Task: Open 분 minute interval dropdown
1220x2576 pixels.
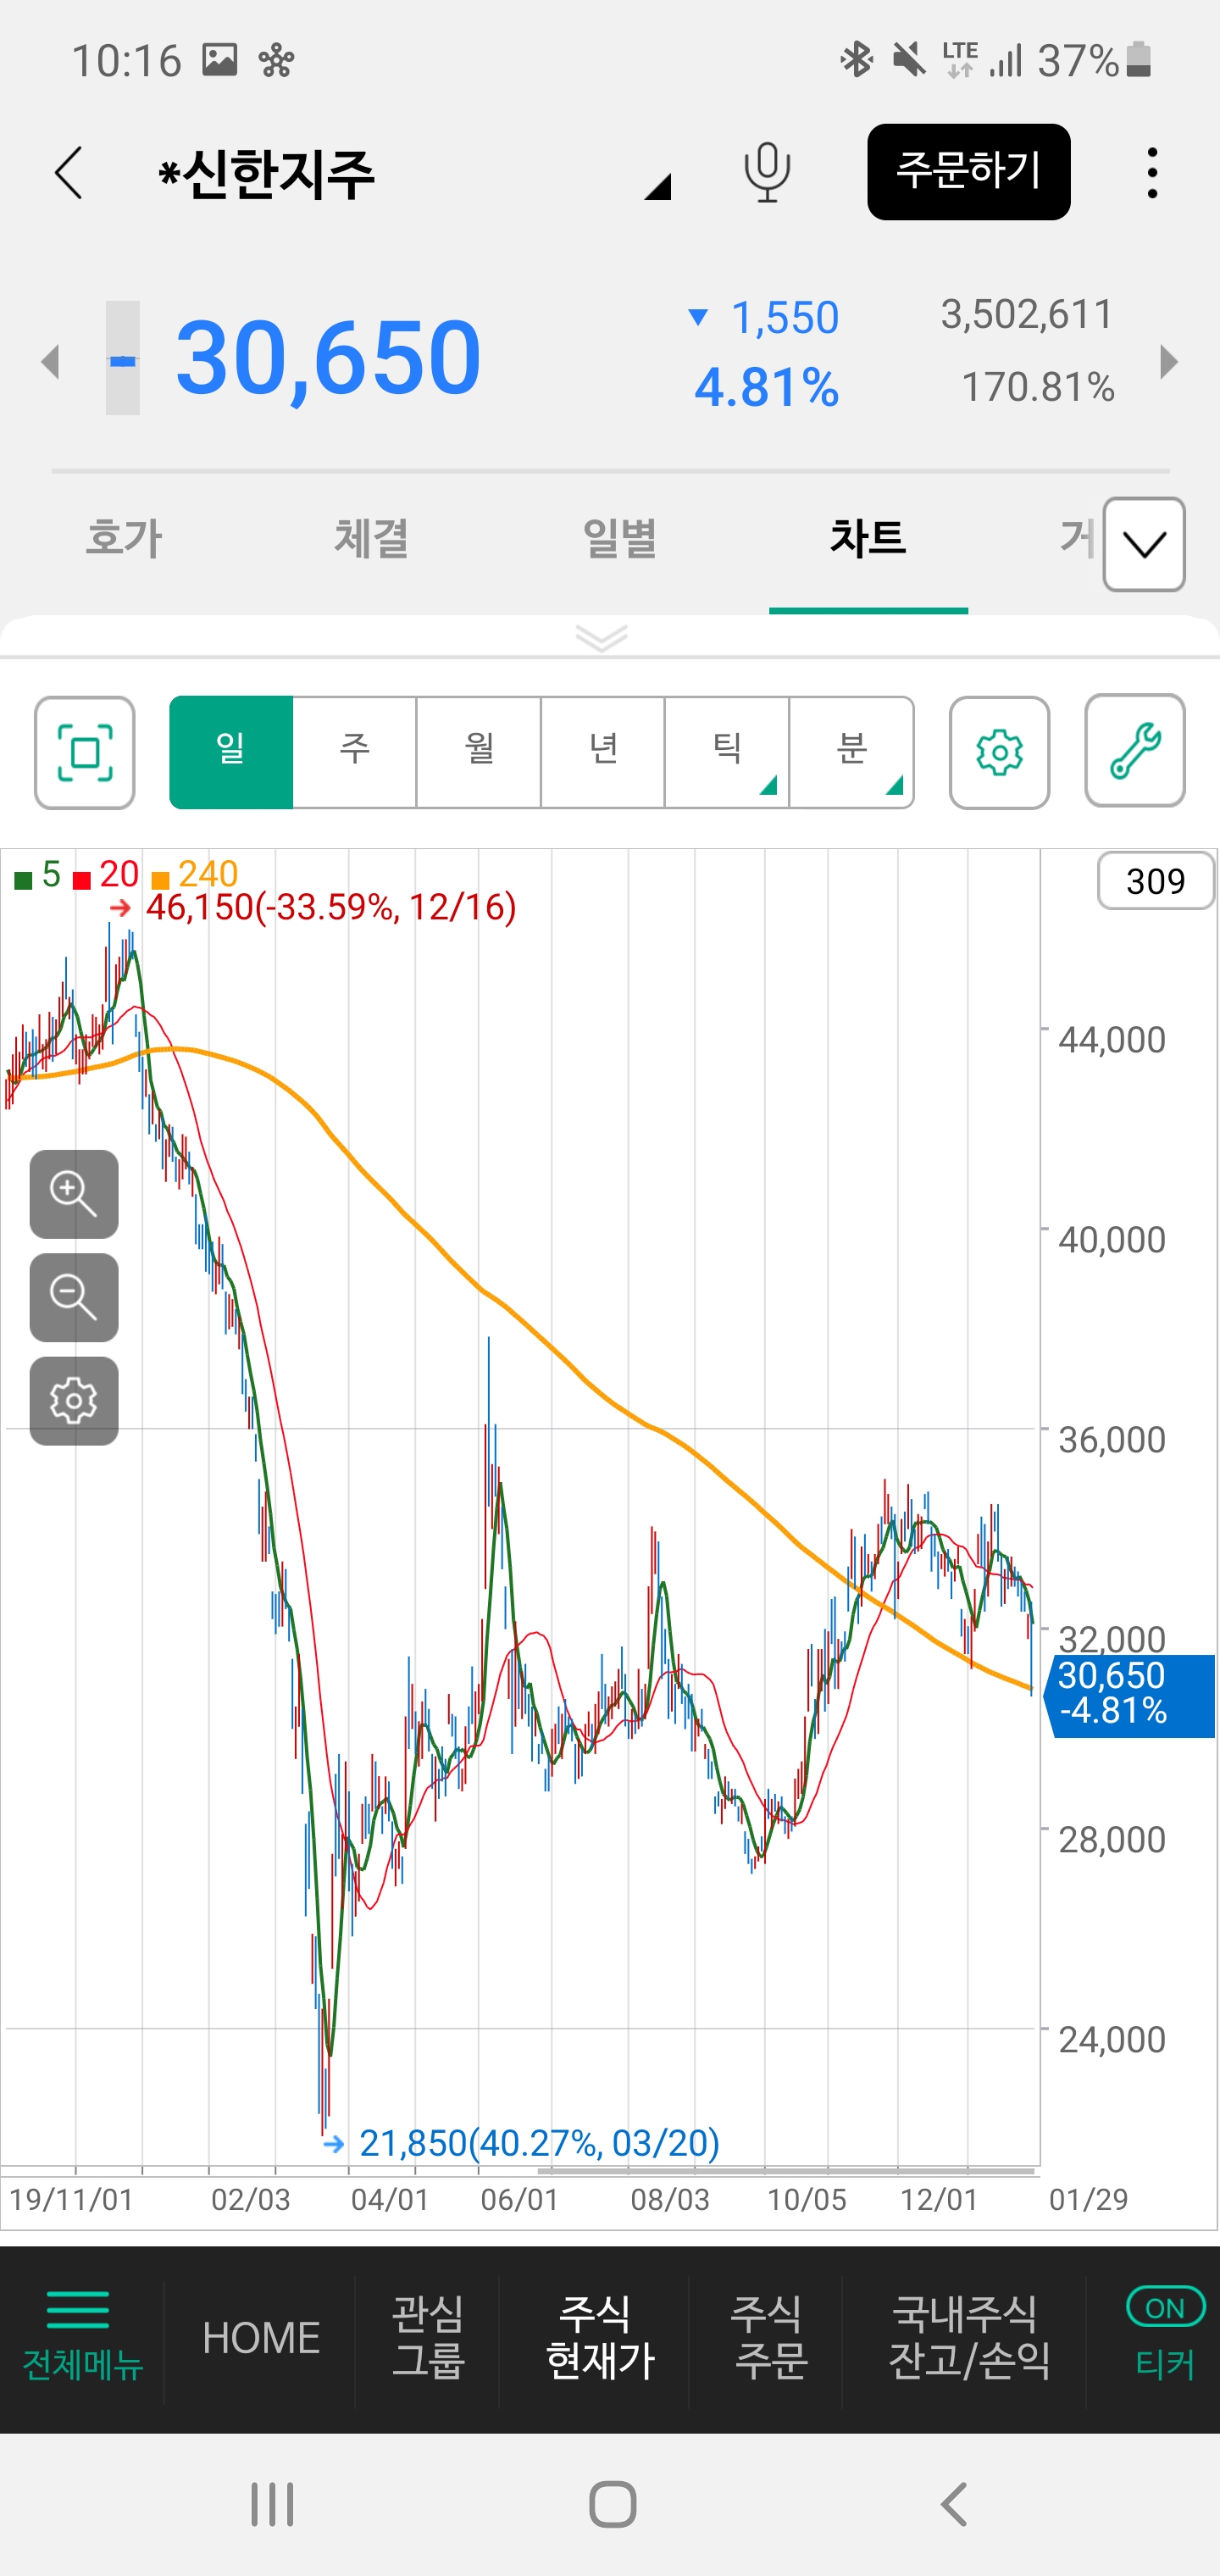Action: click(852, 752)
